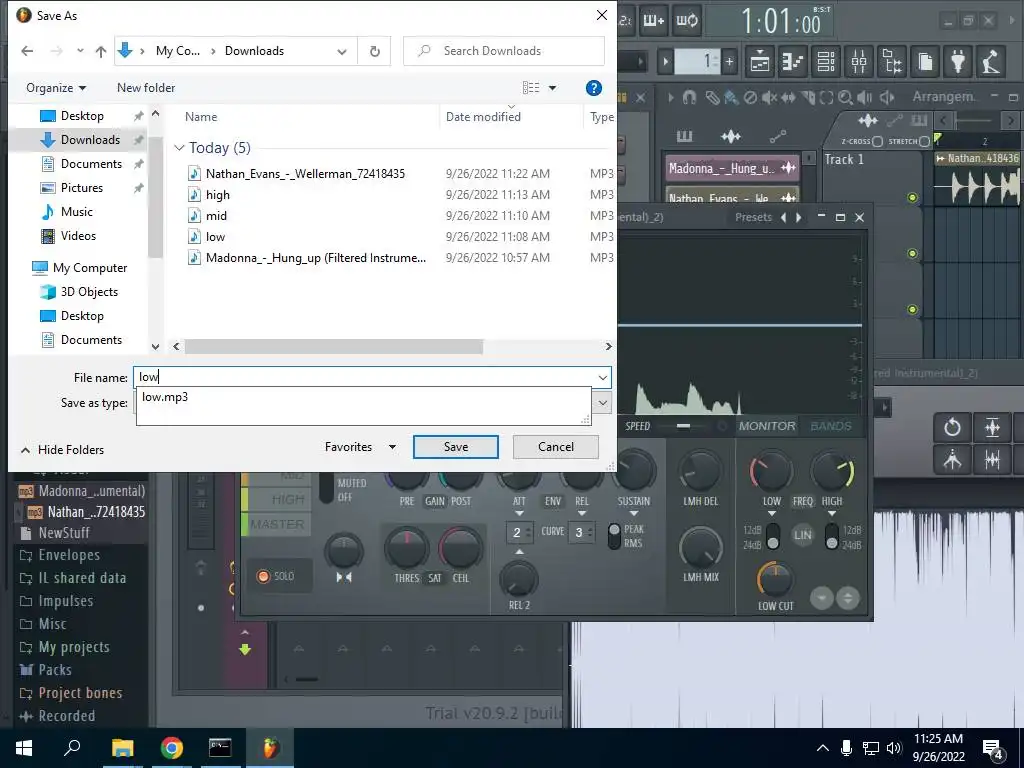Toggle the LIN button in Maximus

(x=803, y=535)
